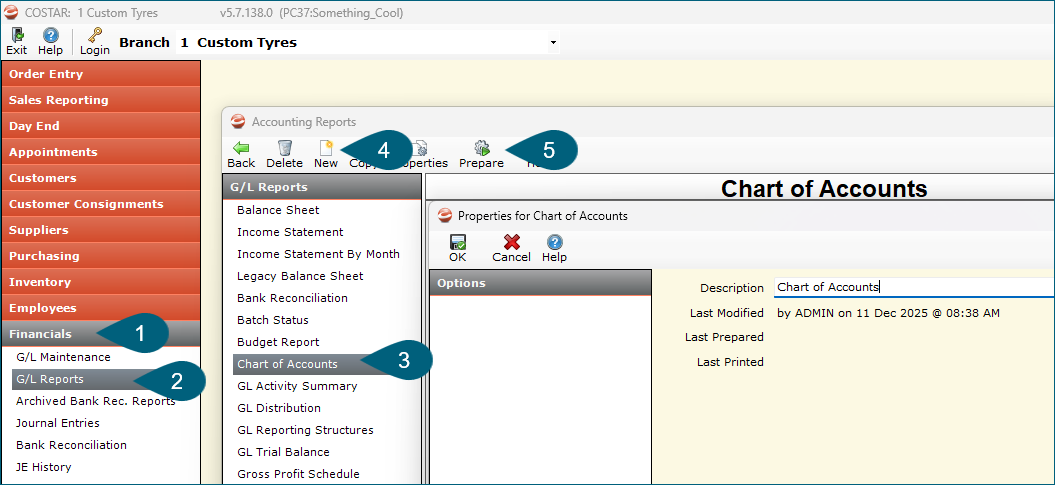Open the Branch dropdown arrow
This screenshot has height=485, width=1055.
pos(553,42)
